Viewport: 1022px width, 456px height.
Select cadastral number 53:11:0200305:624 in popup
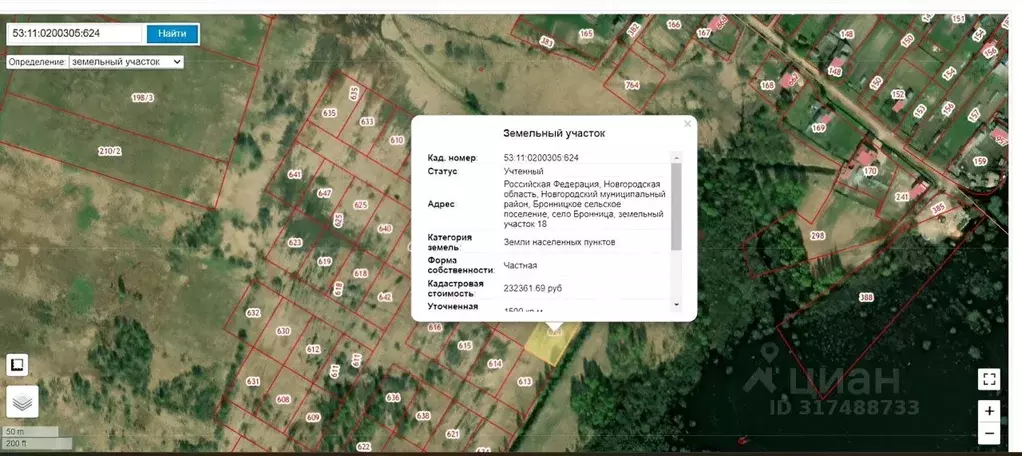click(x=541, y=158)
